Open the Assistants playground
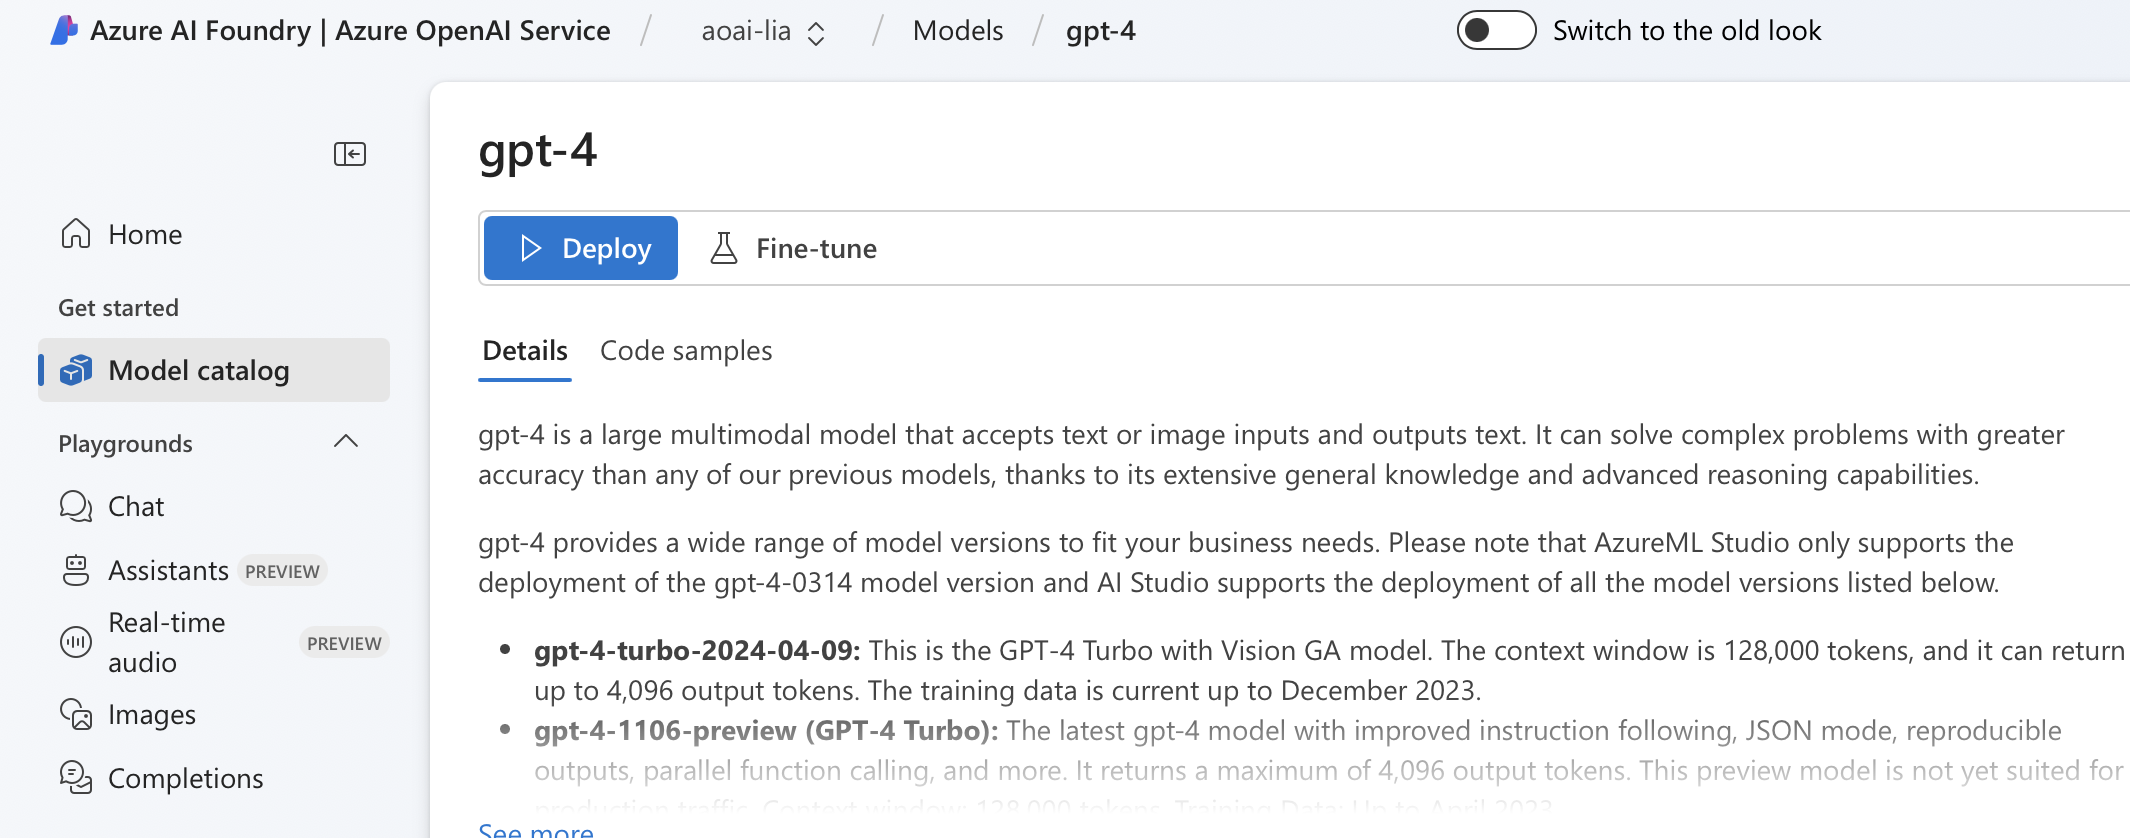 pos(214,570)
